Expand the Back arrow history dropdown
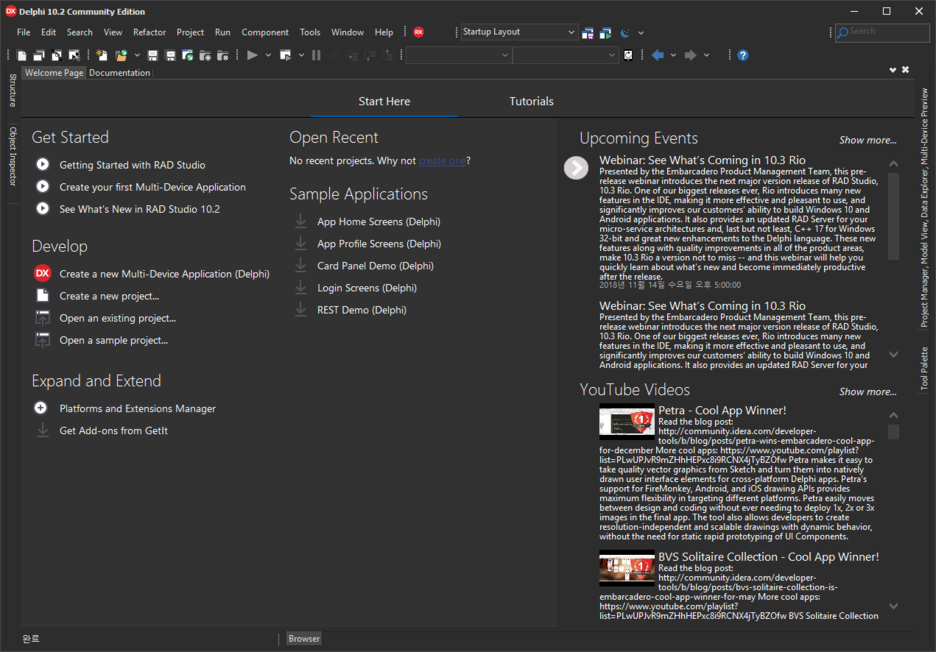The width and height of the screenshot is (936, 652). (673, 56)
